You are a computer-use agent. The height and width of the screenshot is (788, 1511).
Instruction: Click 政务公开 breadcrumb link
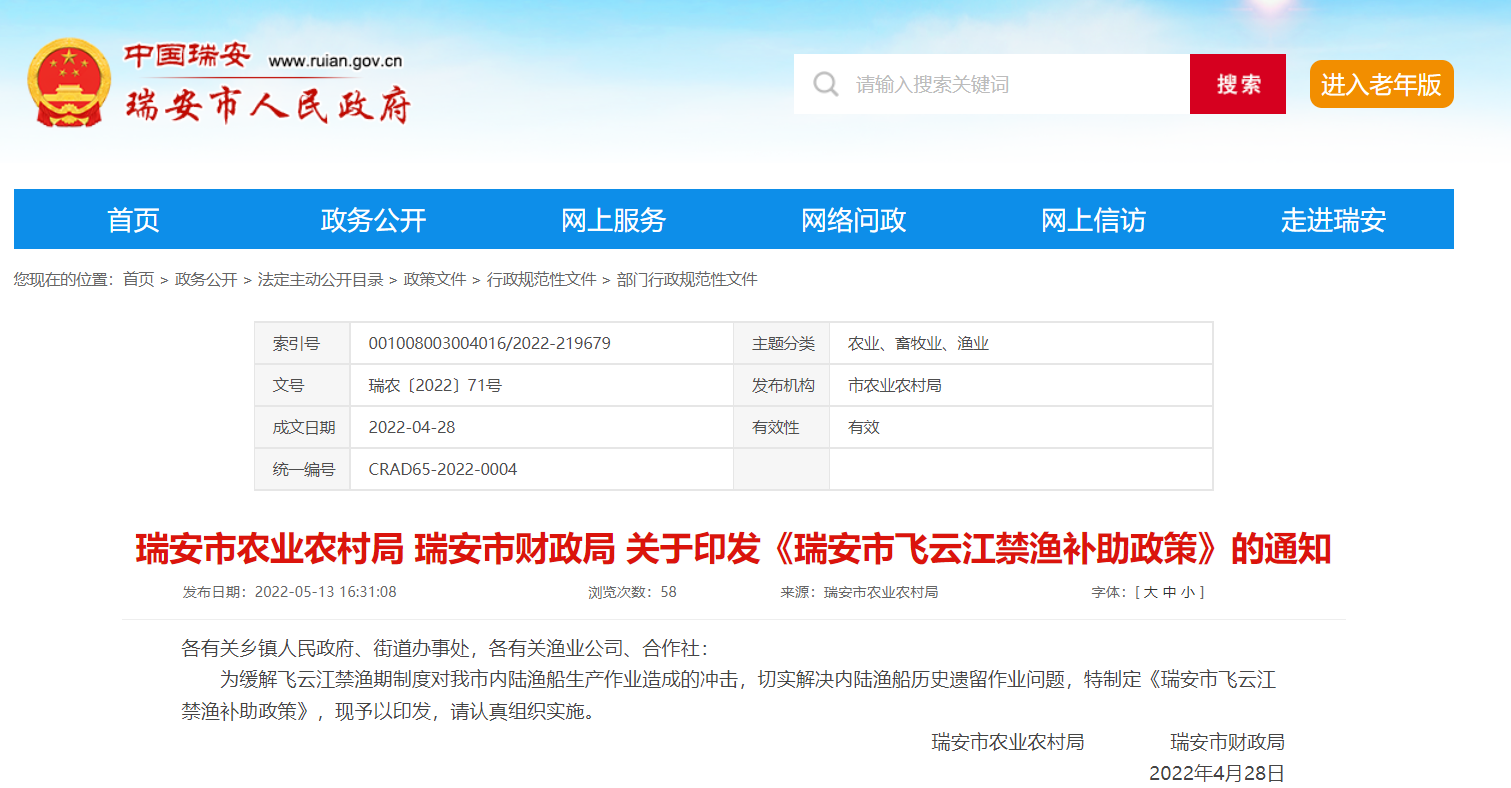[x=206, y=280]
